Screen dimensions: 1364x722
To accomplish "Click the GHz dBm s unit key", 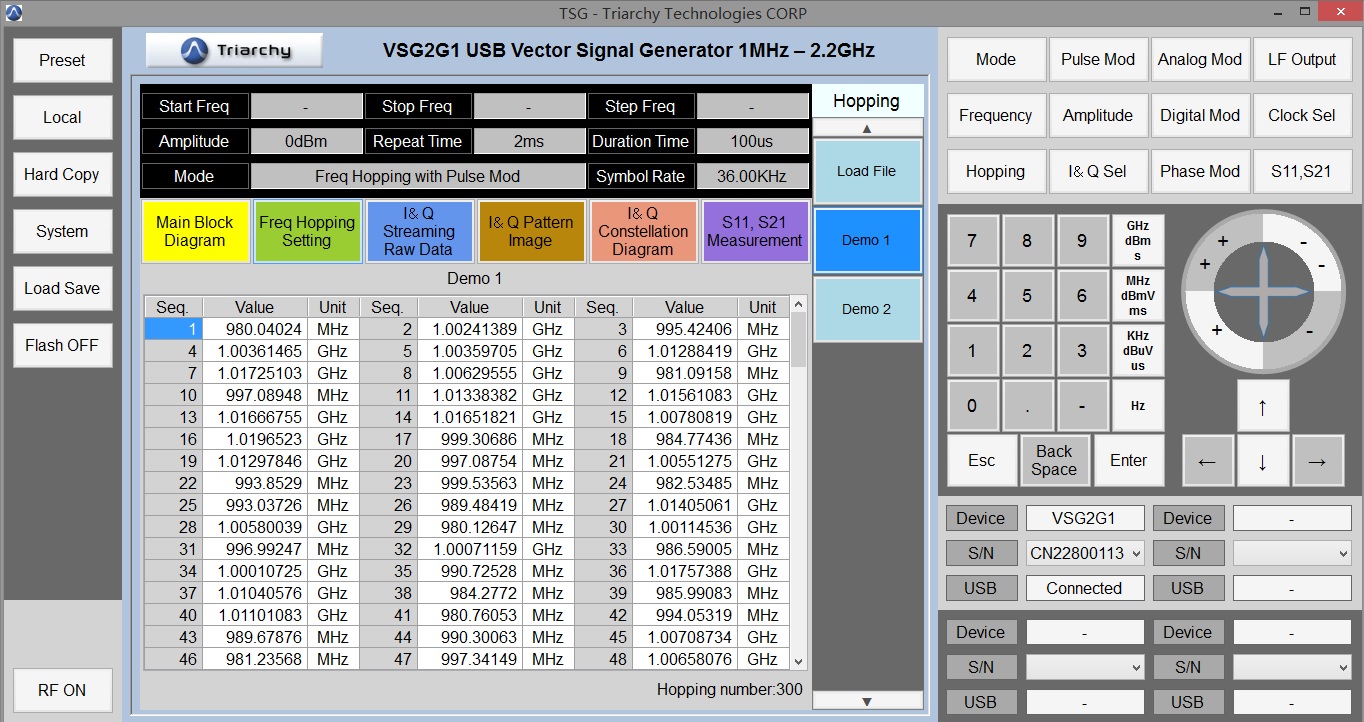I will pyautogui.click(x=1138, y=241).
